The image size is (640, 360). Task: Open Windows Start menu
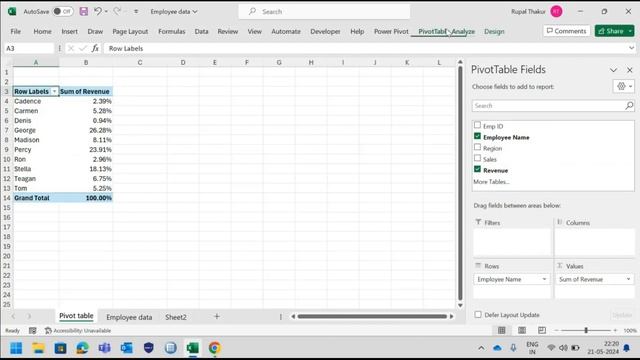click(16, 348)
